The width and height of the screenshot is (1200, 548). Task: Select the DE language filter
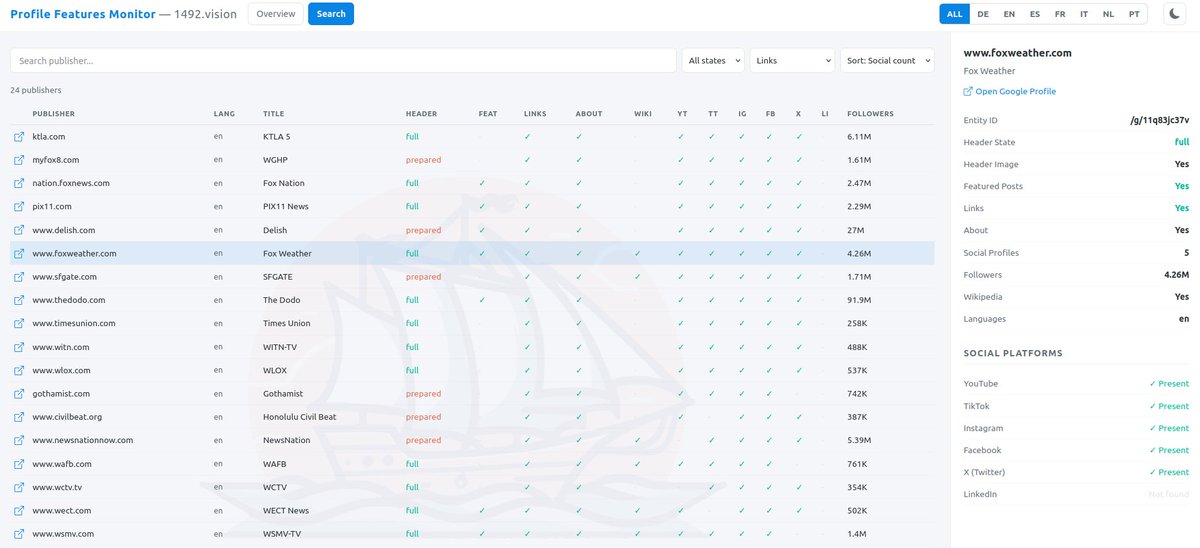[x=983, y=14]
